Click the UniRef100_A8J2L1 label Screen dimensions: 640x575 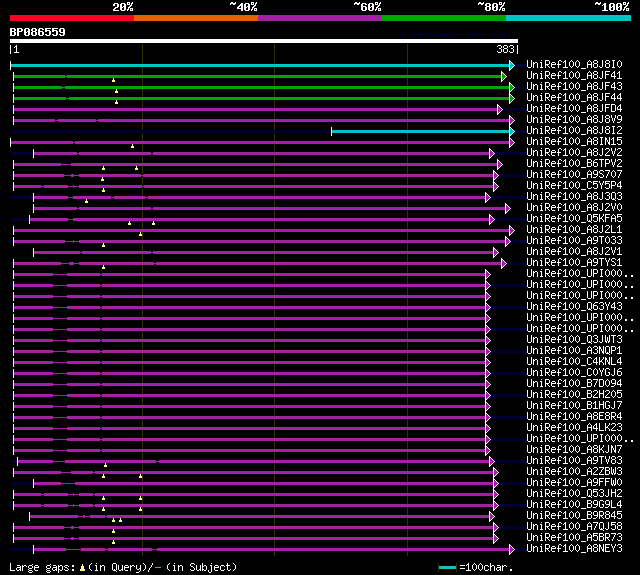(x=574, y=230)
